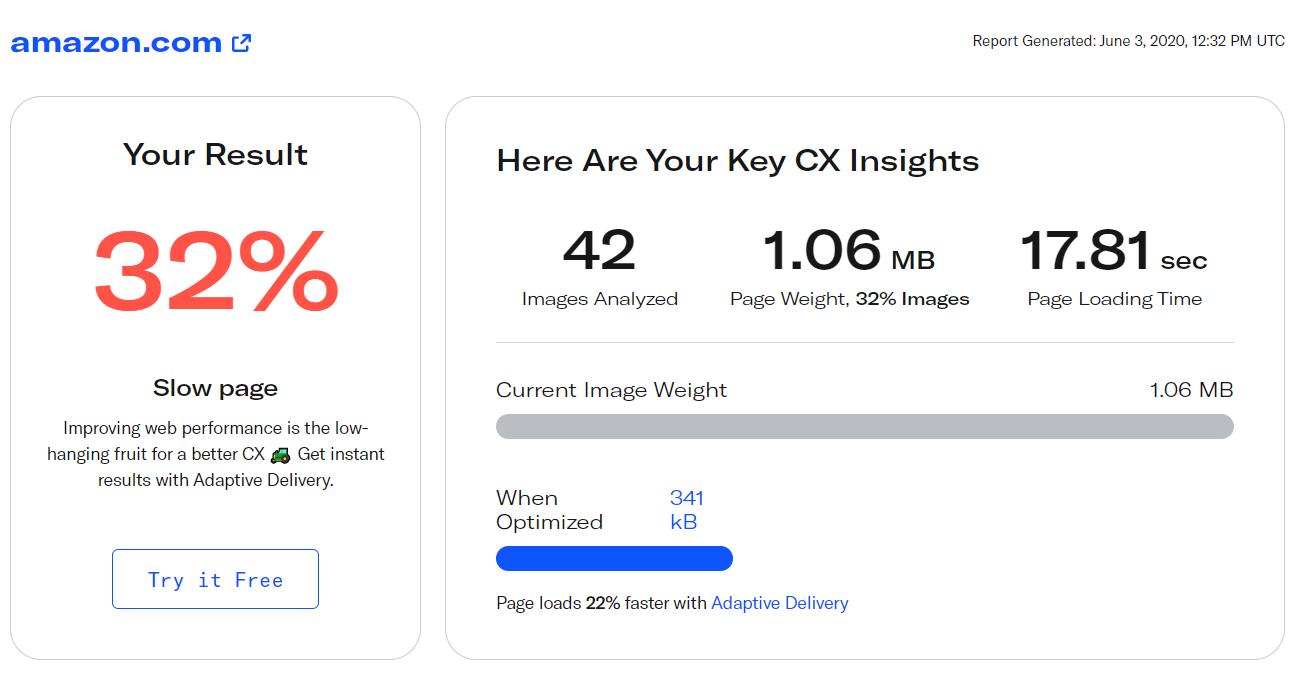Image resolution: width=1306 pixels, height=679 pixels.
Task: Expand the Your Result card
Action: (x=215, y=155)
